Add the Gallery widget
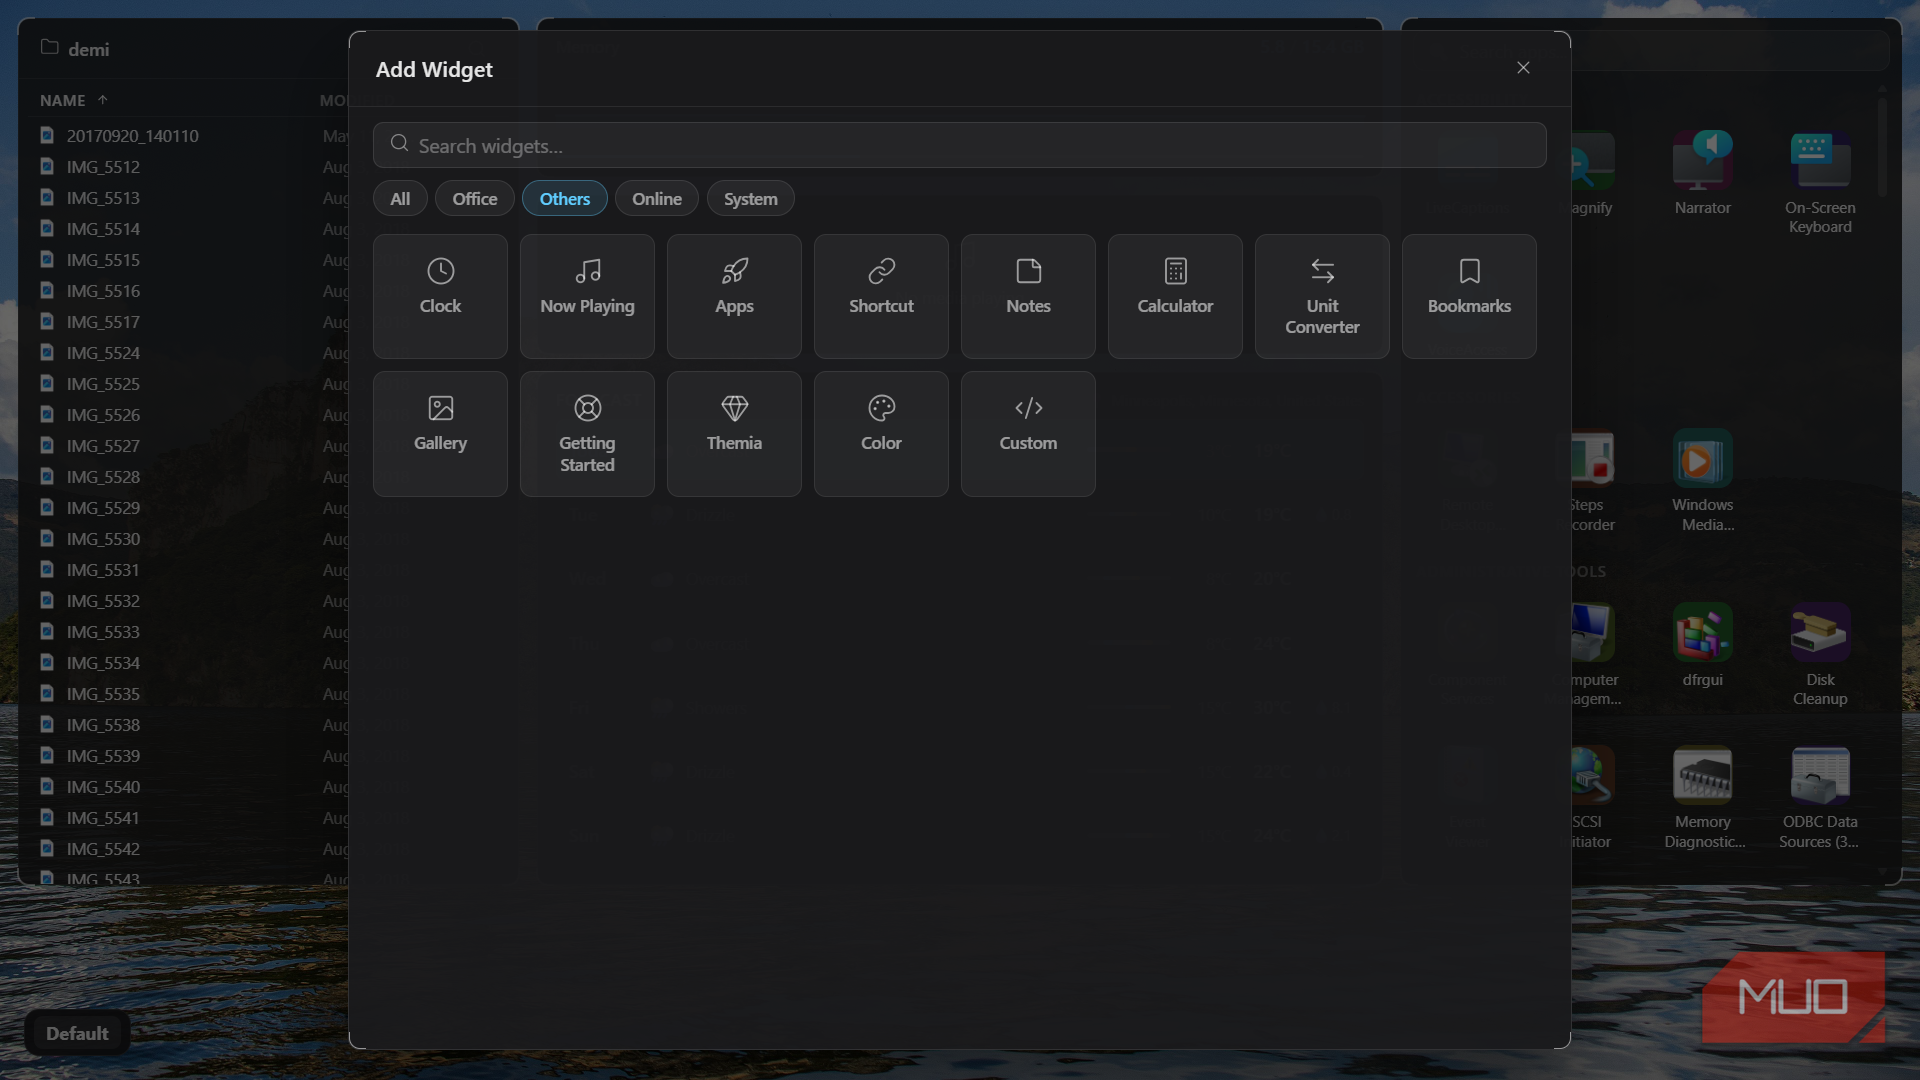1920x1080 pixels. (440, 434)
